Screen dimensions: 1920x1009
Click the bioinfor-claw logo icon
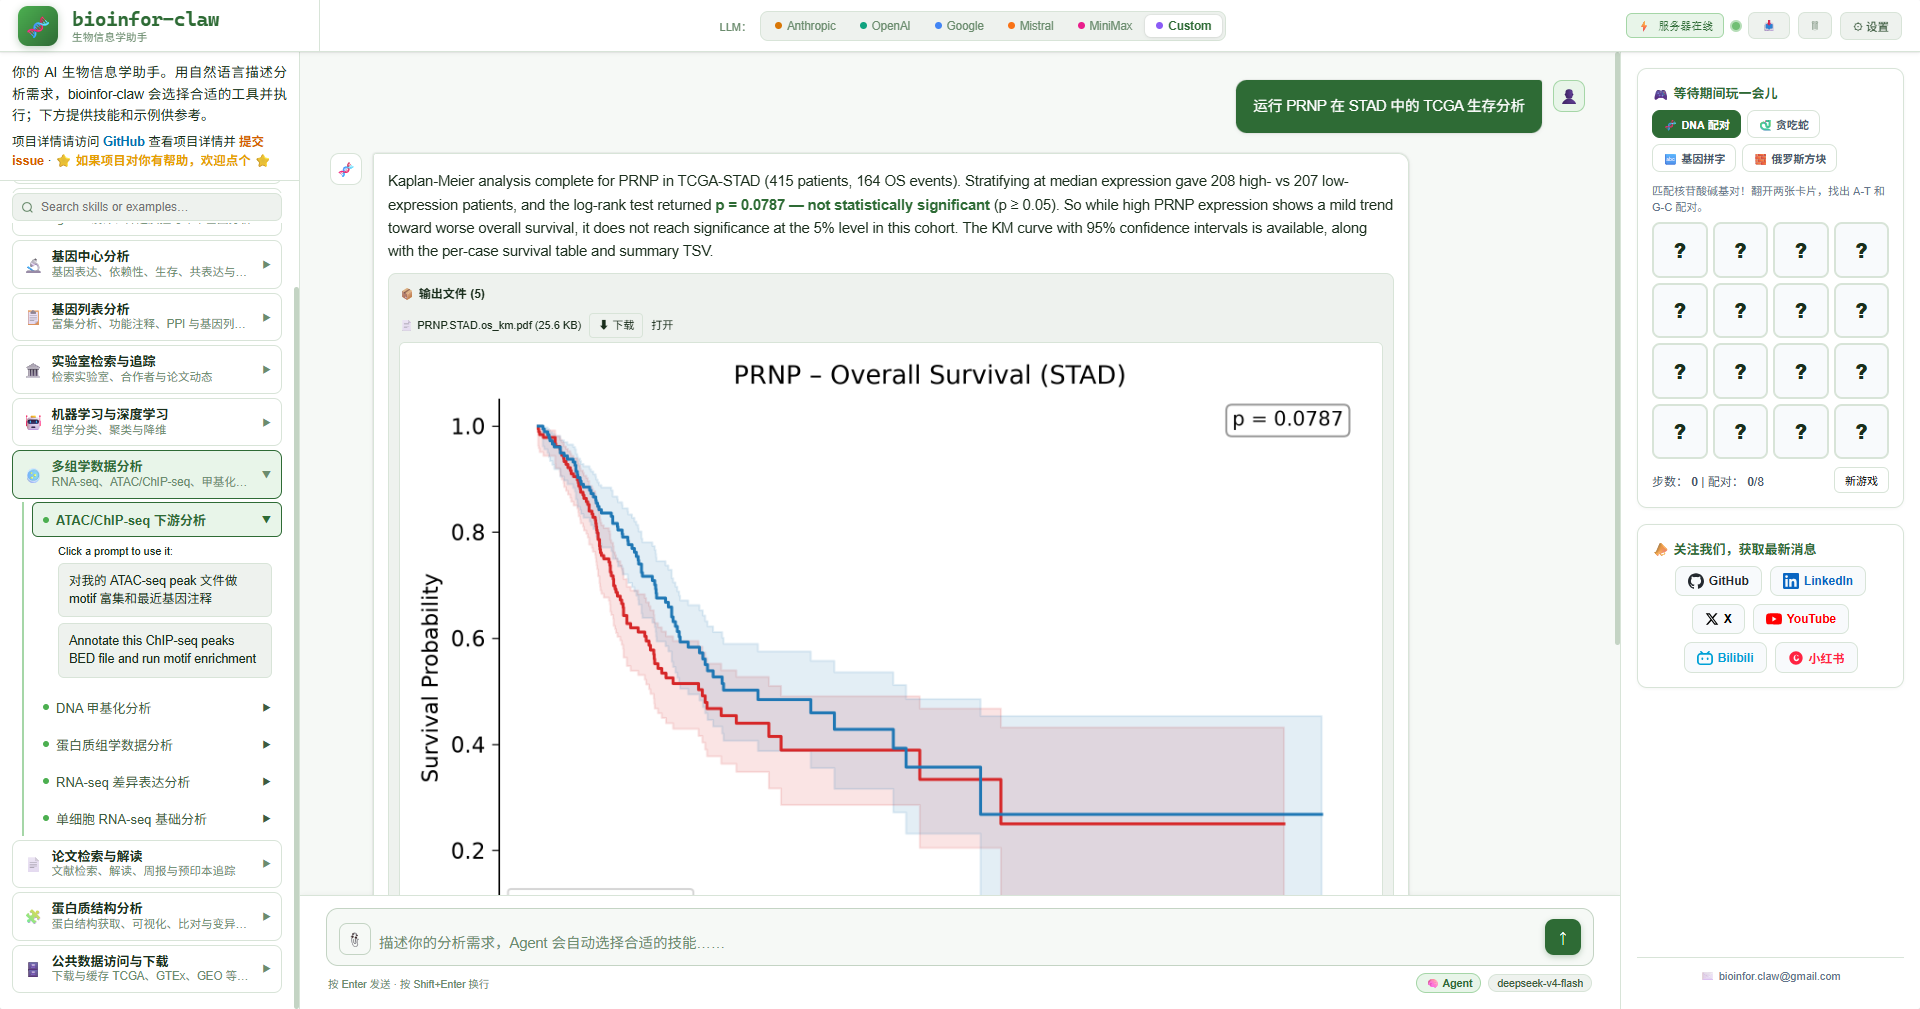coord(38,26)
